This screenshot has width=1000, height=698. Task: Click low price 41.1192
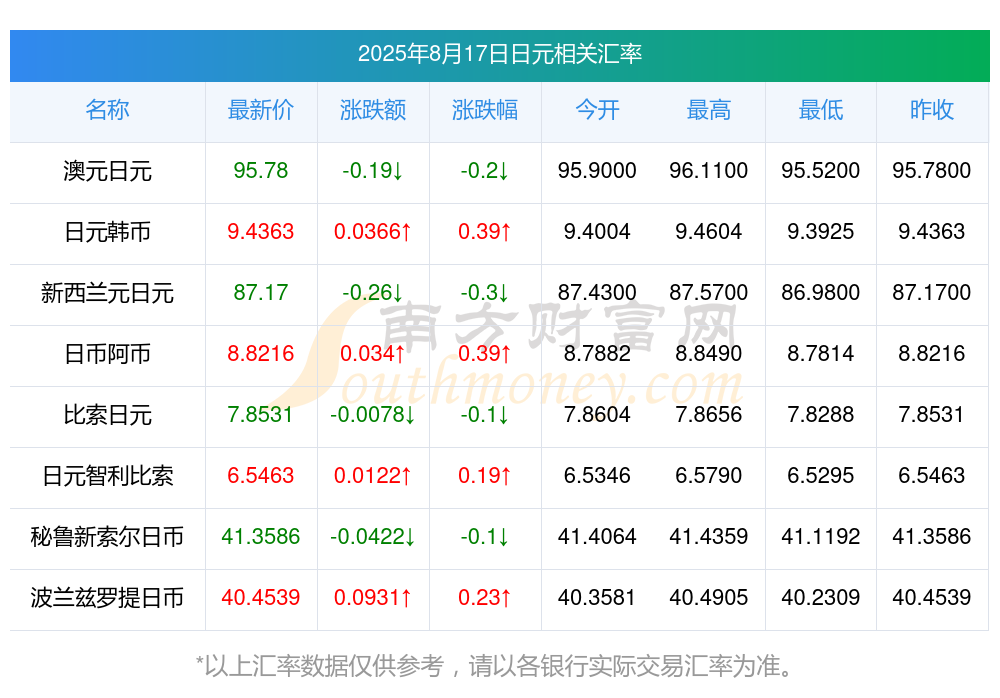coord(821,537)
